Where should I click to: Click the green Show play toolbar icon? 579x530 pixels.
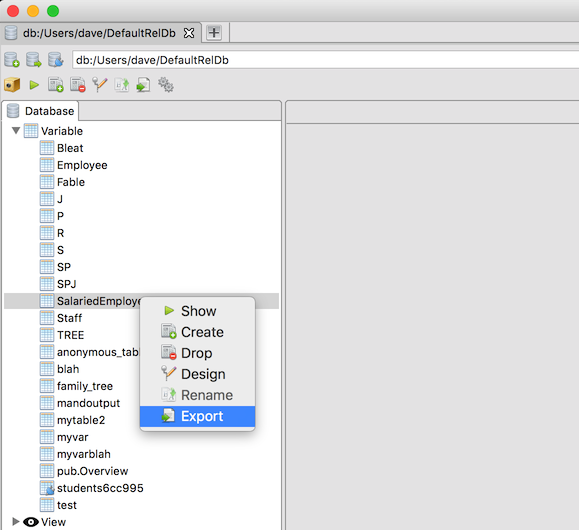[x=34, y=85]
